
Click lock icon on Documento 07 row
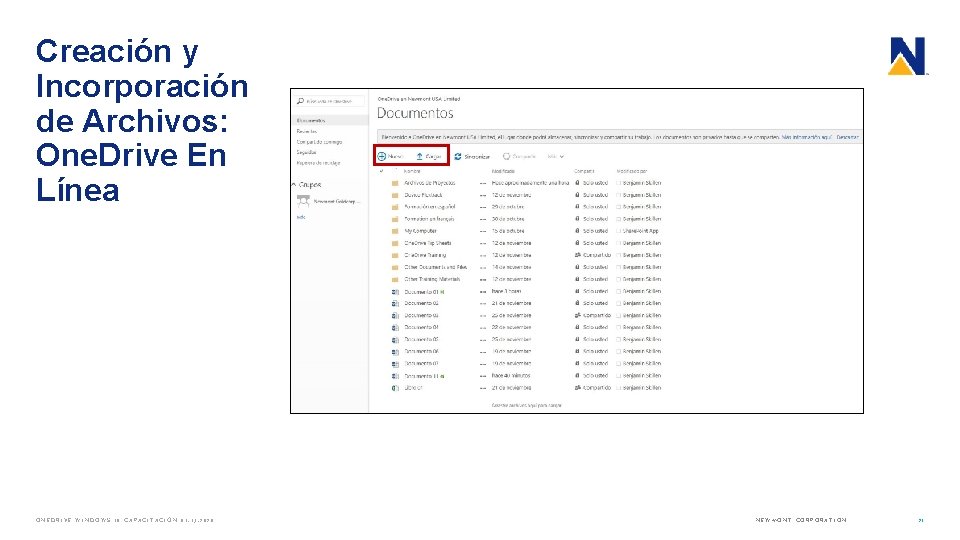pos(577,363)
